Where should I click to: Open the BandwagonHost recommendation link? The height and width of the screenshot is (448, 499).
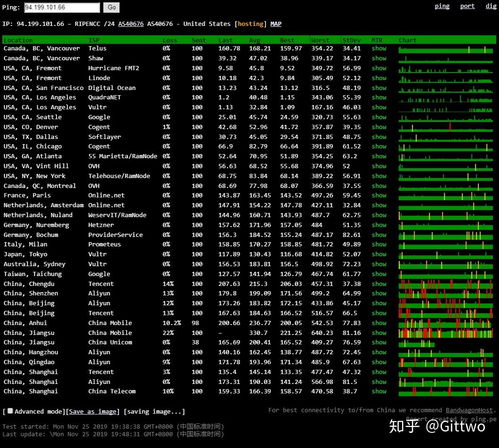coord(469,410)
